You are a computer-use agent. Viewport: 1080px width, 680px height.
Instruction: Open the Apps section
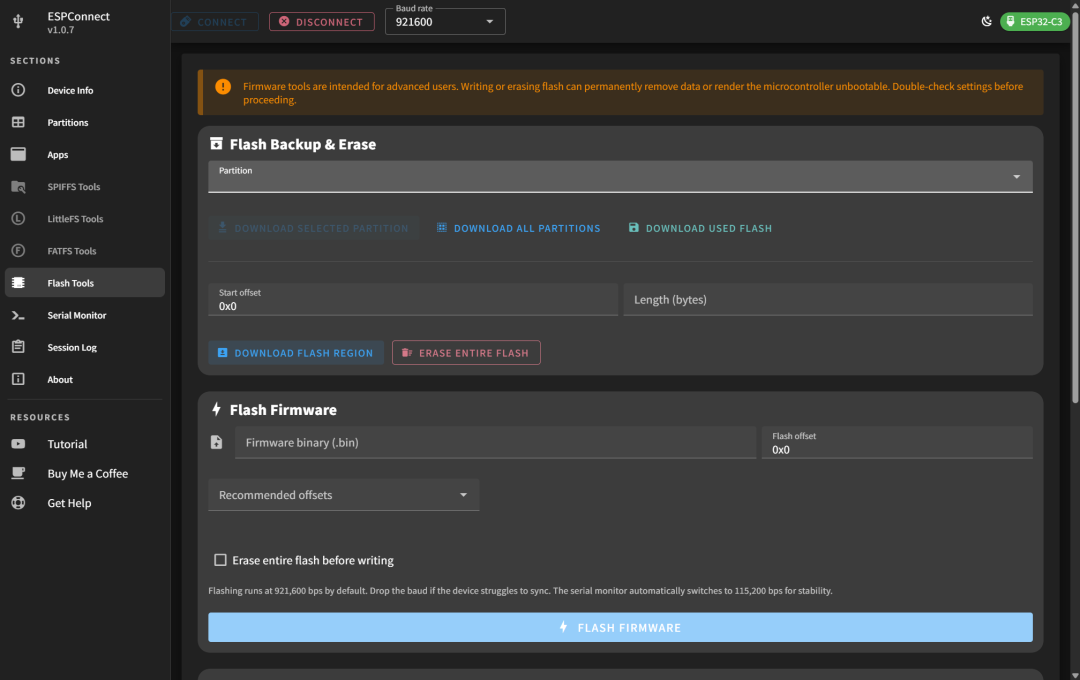[58, 155]
